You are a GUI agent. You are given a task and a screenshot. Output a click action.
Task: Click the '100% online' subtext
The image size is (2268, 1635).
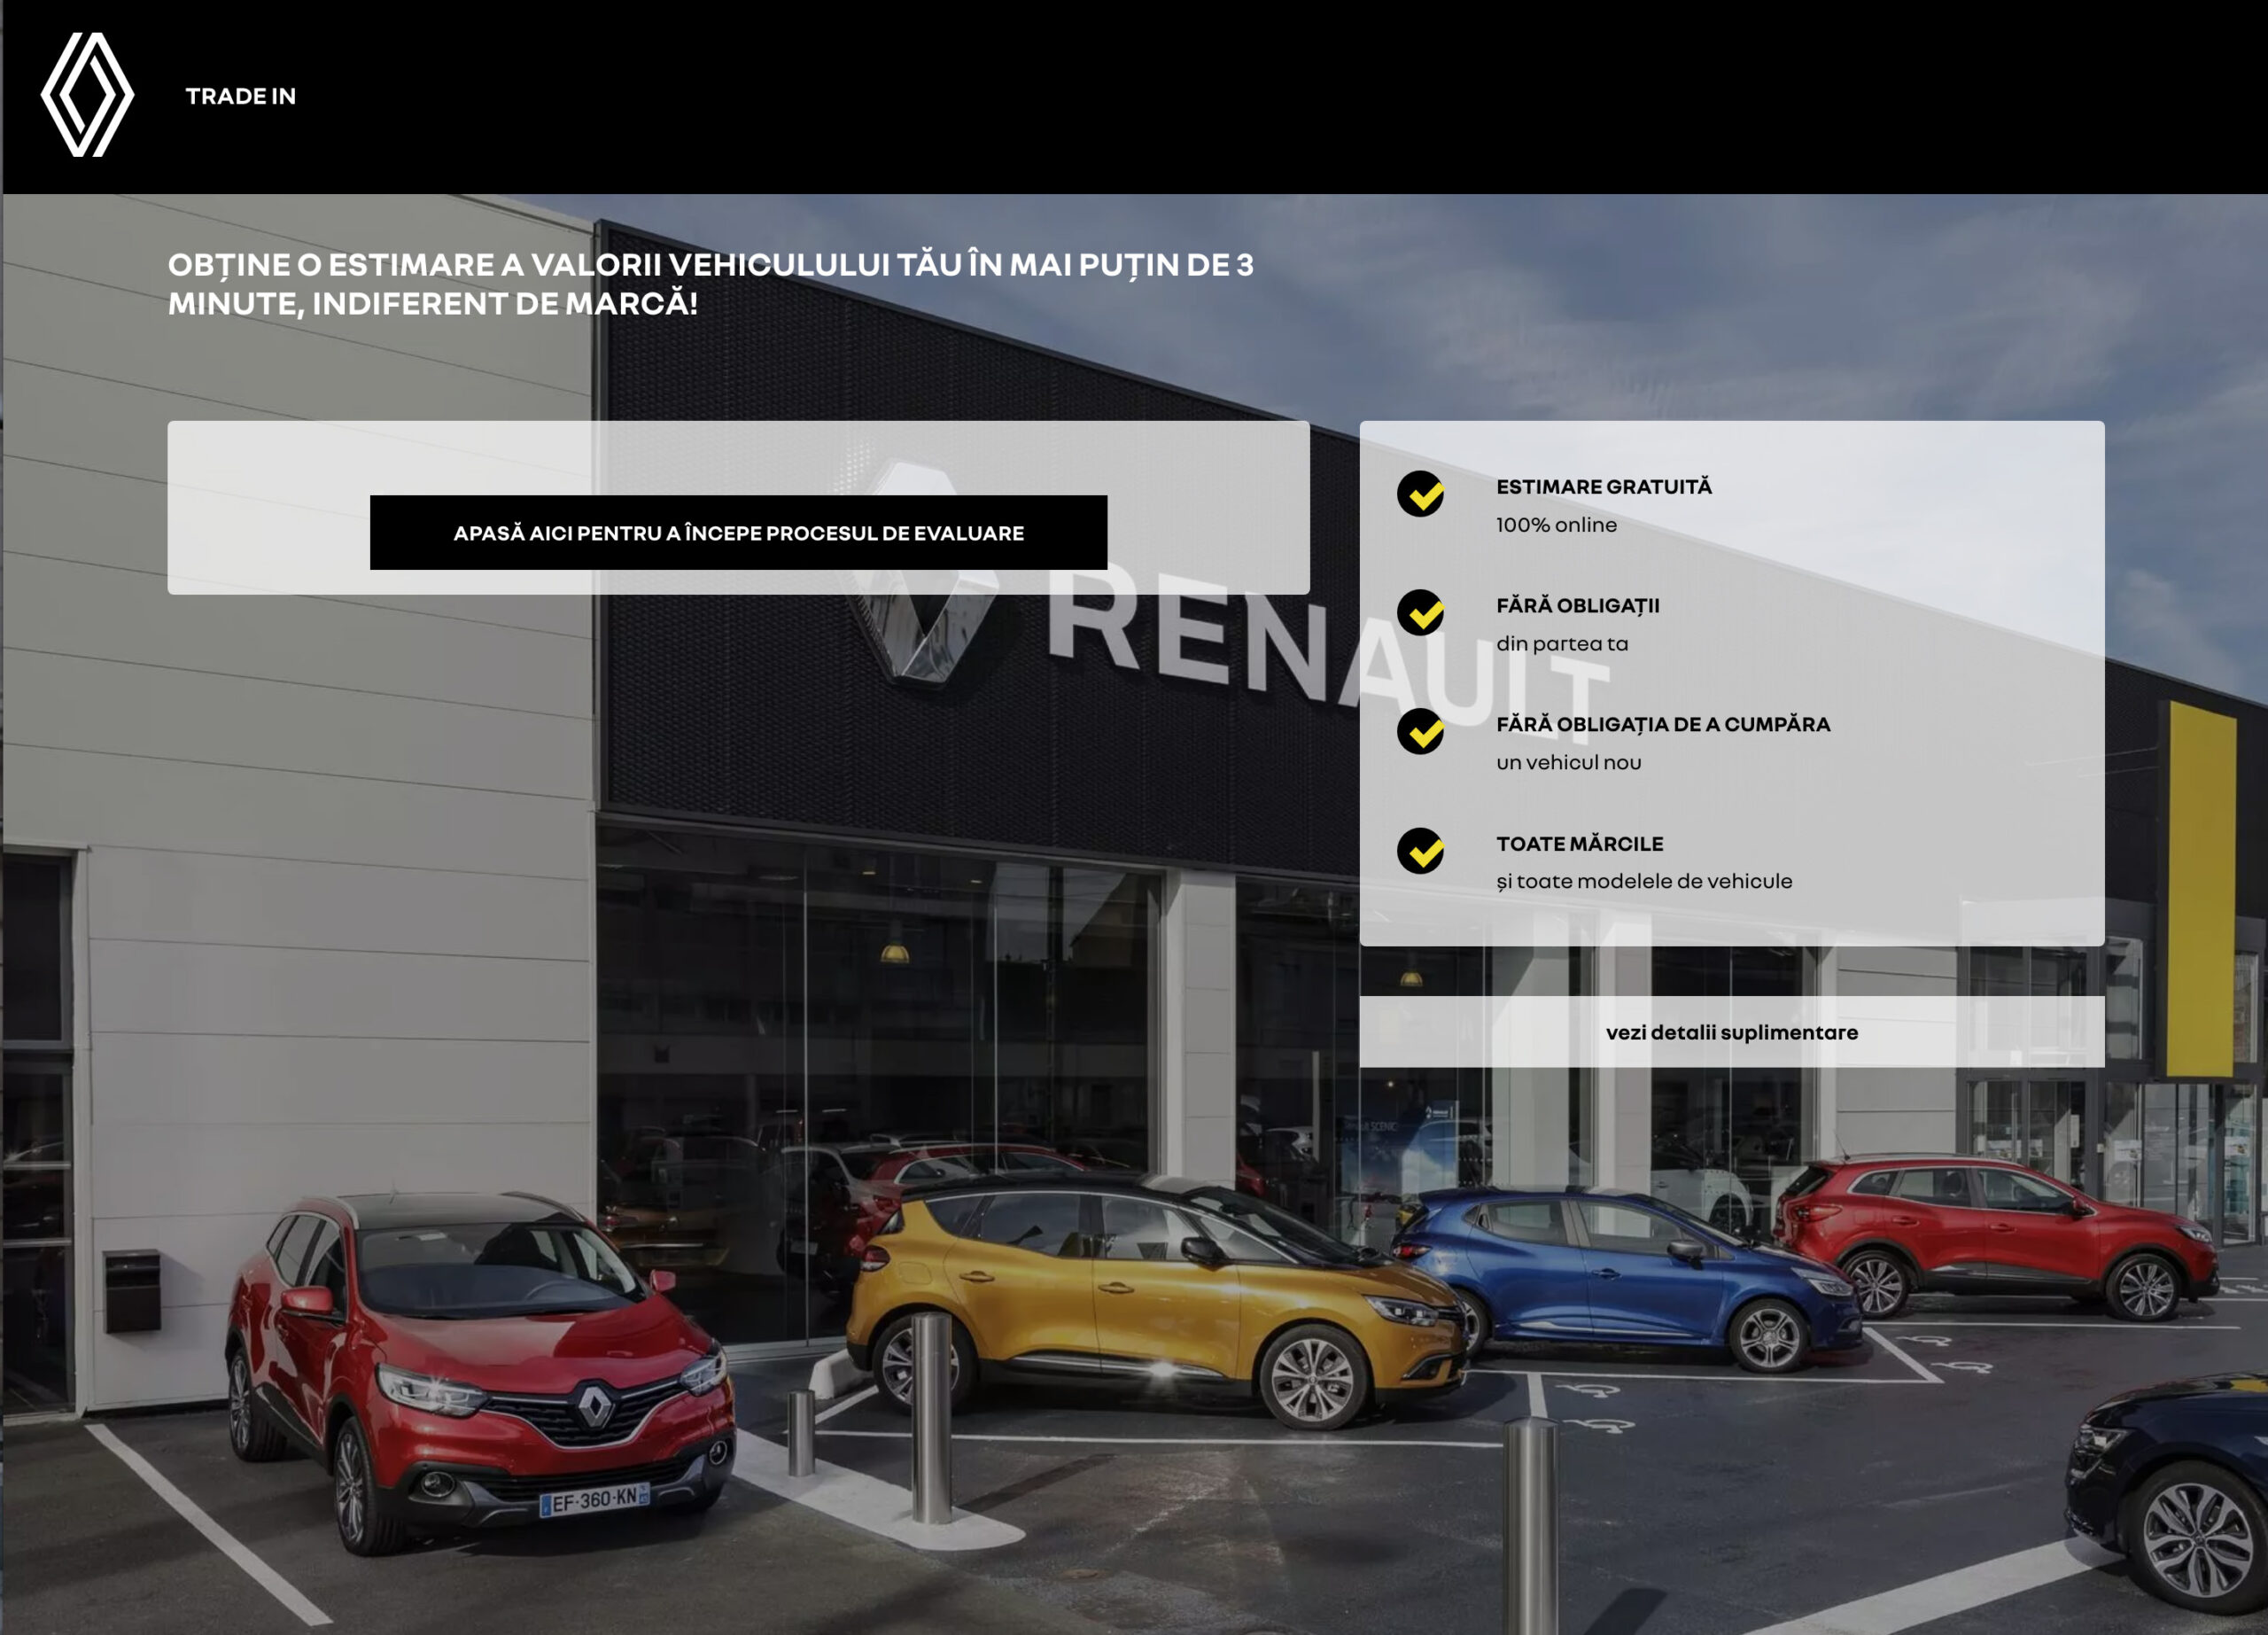click(x=1555, y=525)
